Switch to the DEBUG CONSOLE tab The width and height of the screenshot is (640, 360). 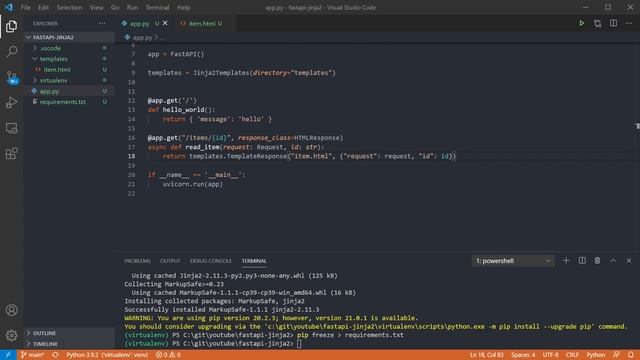click(211, 261)
